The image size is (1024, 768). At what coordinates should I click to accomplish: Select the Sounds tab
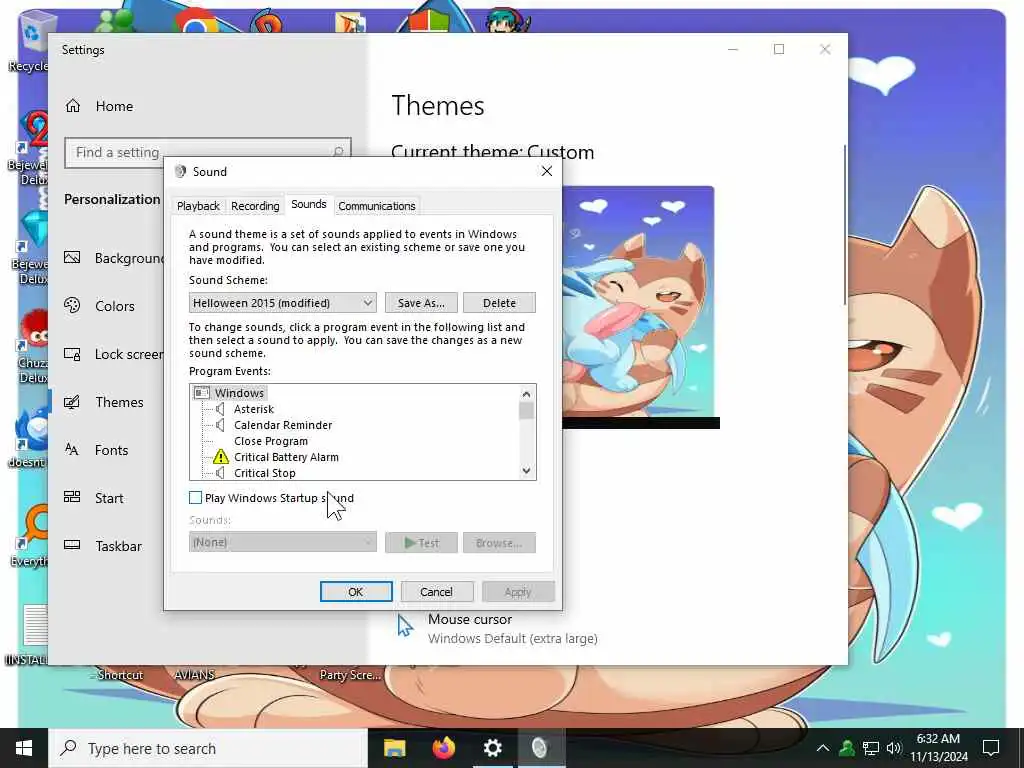coord(309,204)
